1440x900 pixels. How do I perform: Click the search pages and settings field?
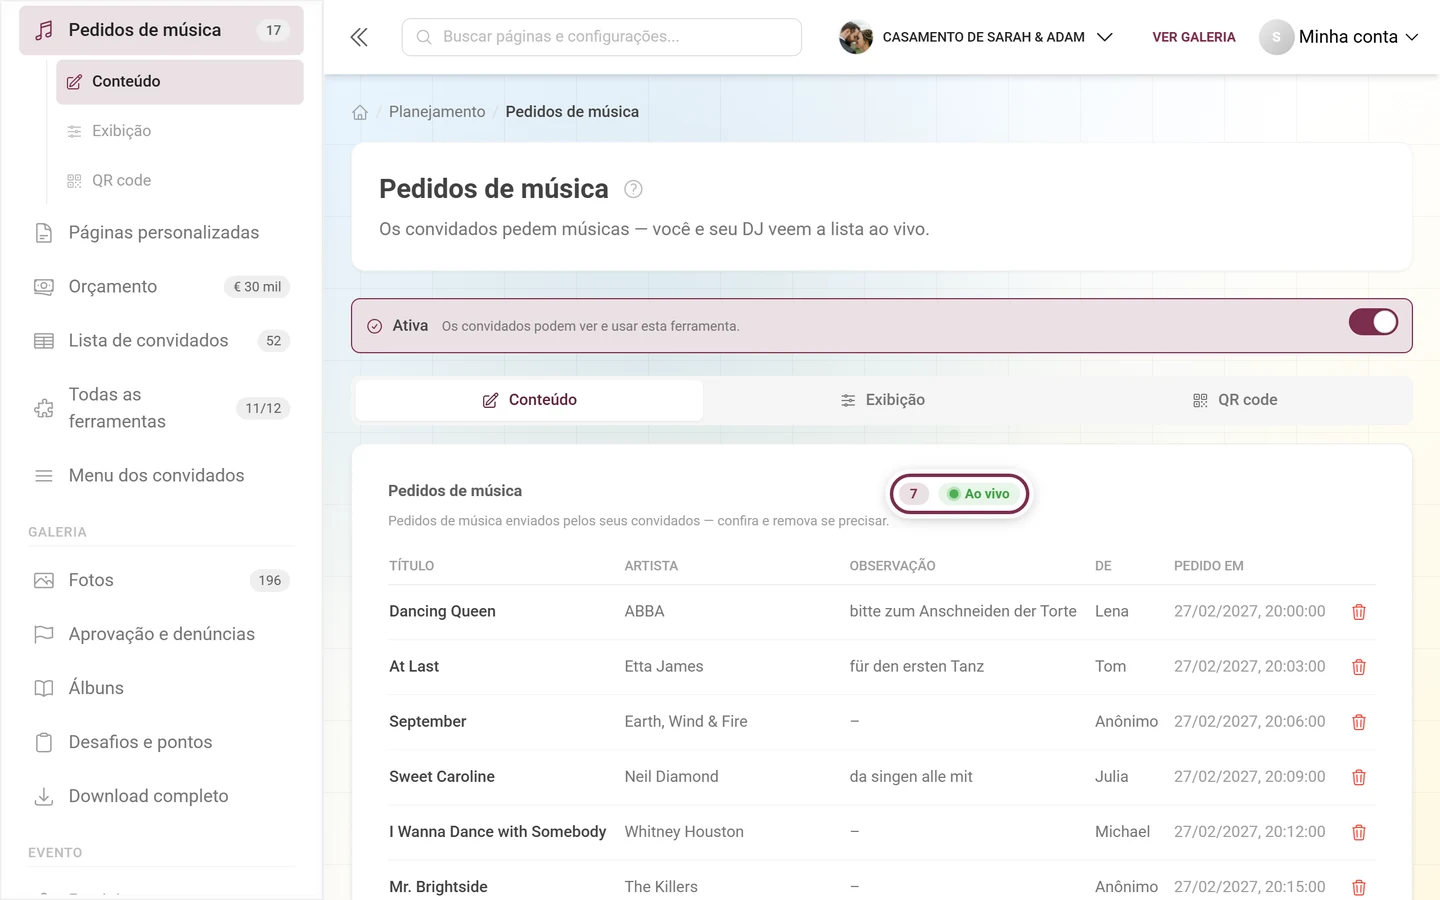(602, 37)
